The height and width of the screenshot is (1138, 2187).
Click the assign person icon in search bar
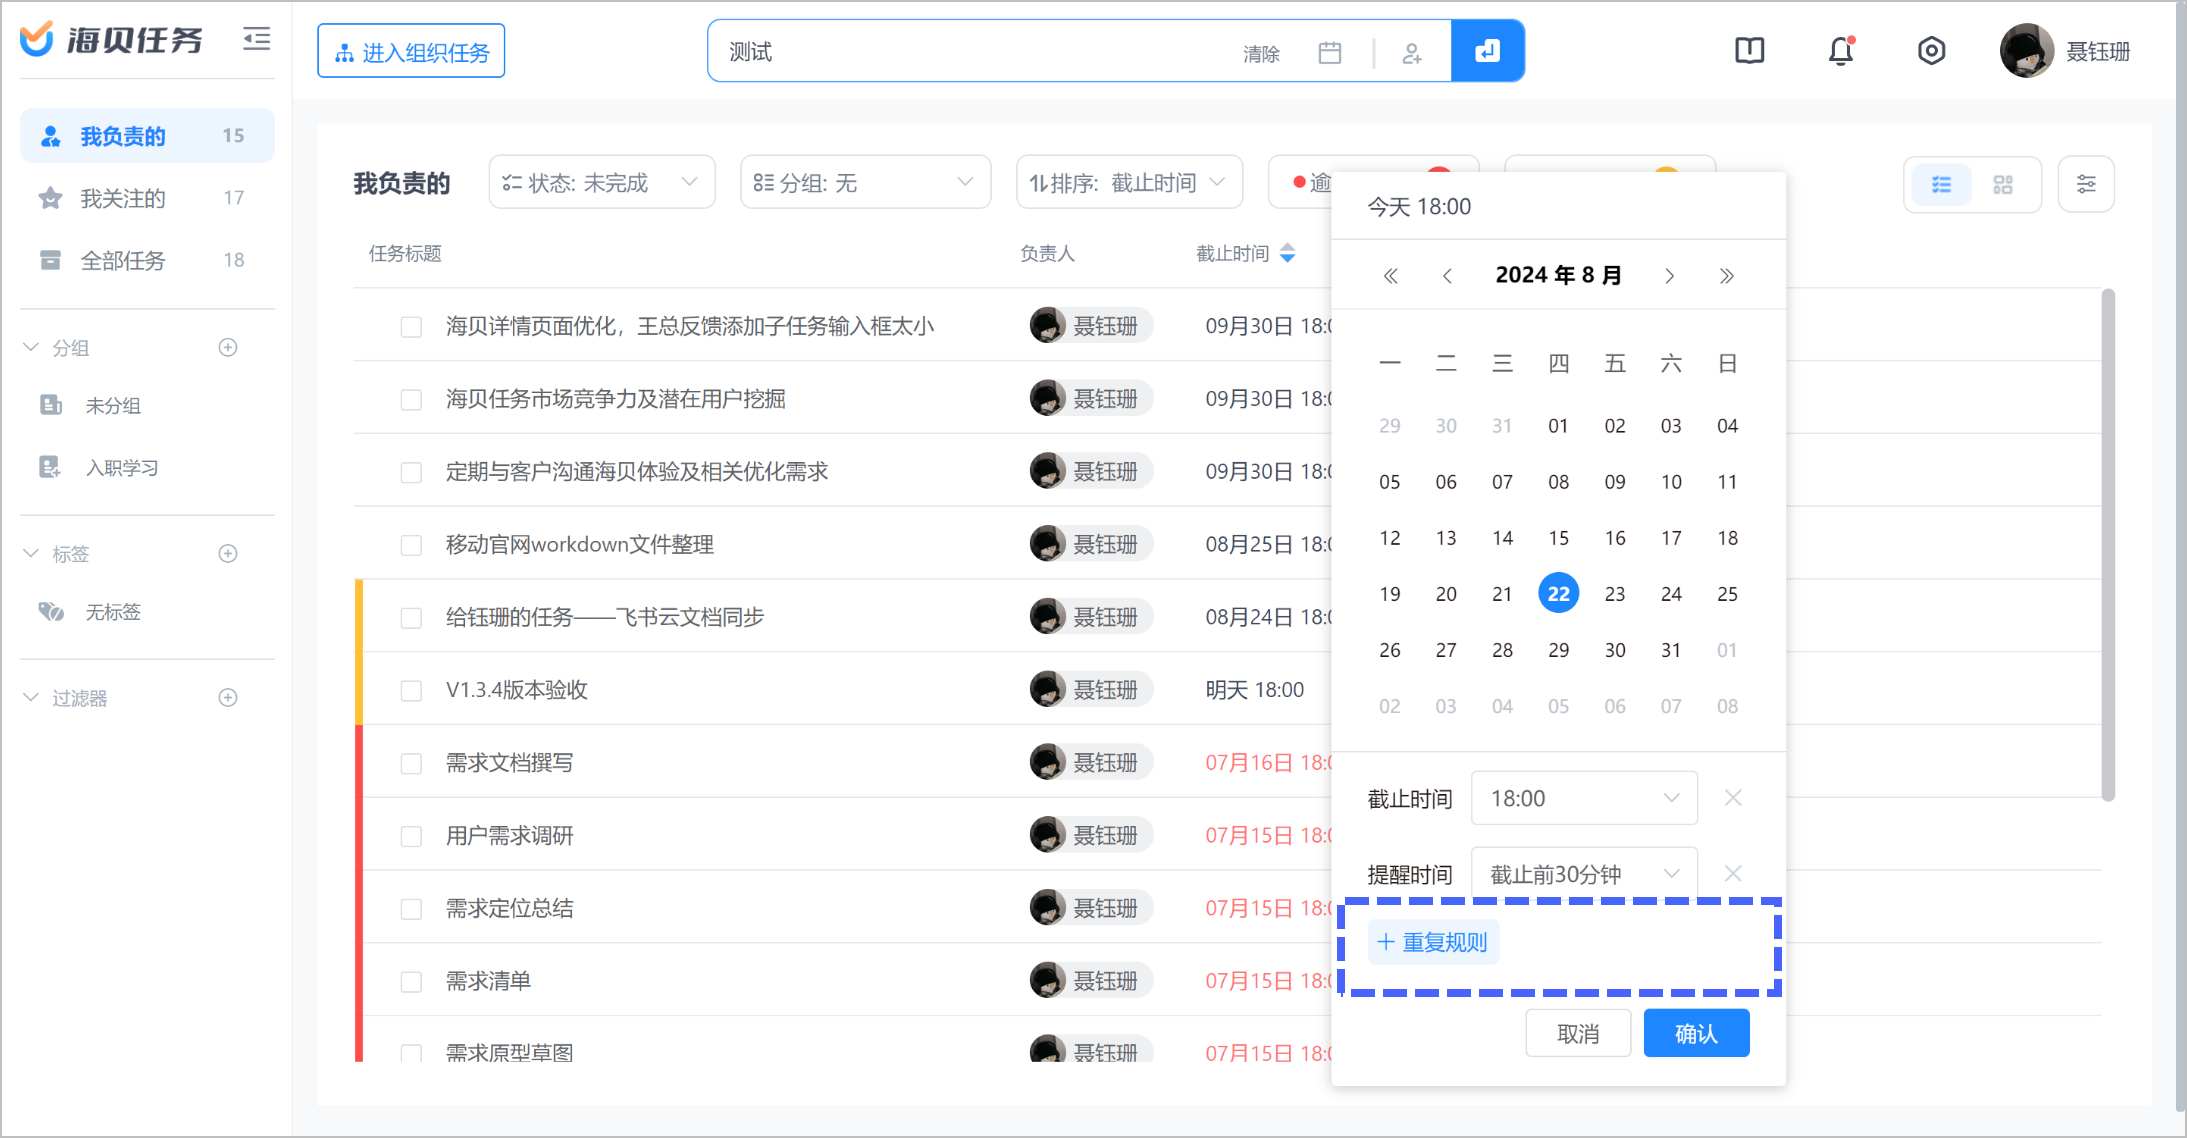coord(1412,52)
